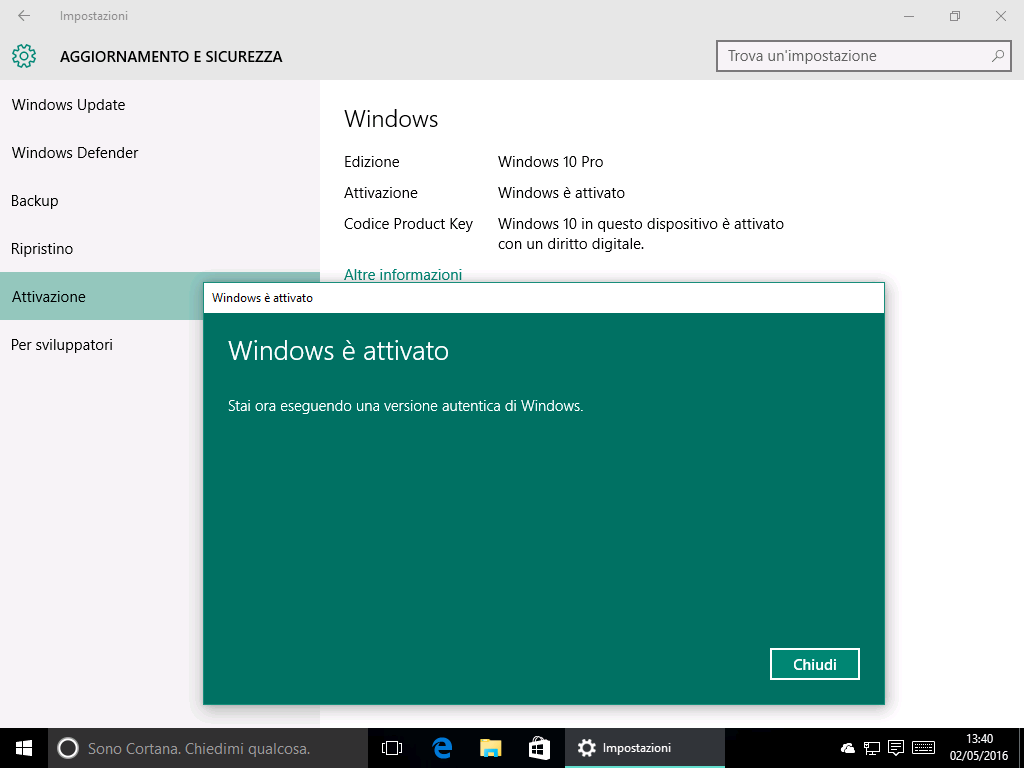1024x768 pixels.
Task: Click the Chiudi button in the dialog
Action: click(x=814, y=664)
